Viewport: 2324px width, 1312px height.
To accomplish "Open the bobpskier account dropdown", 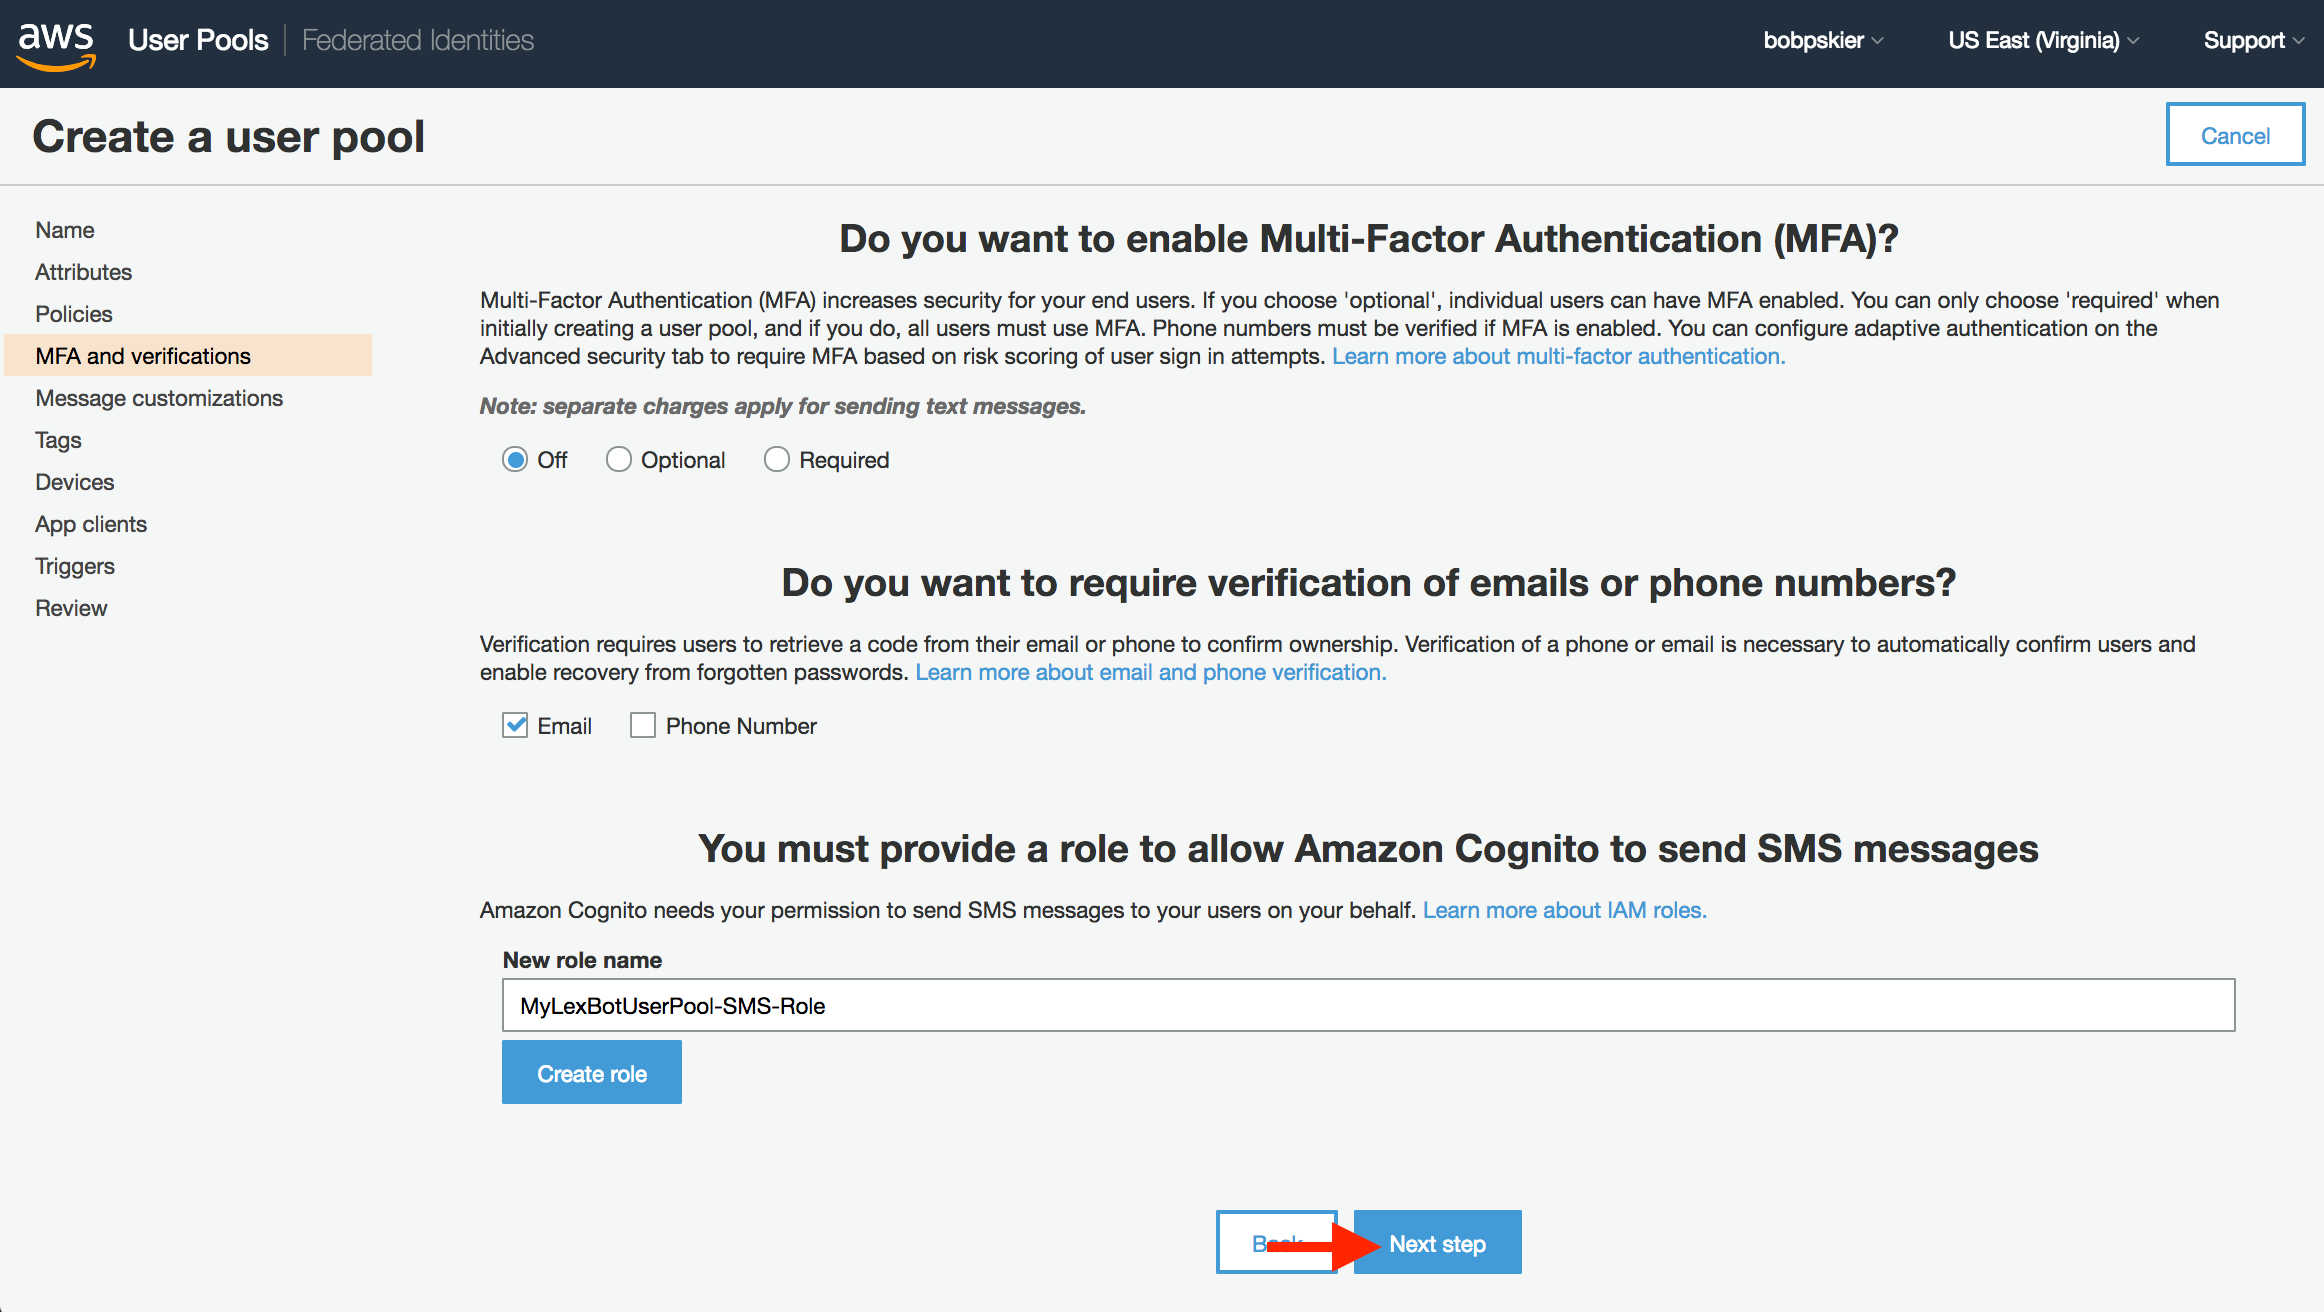I will click(x=1823, y=41).
